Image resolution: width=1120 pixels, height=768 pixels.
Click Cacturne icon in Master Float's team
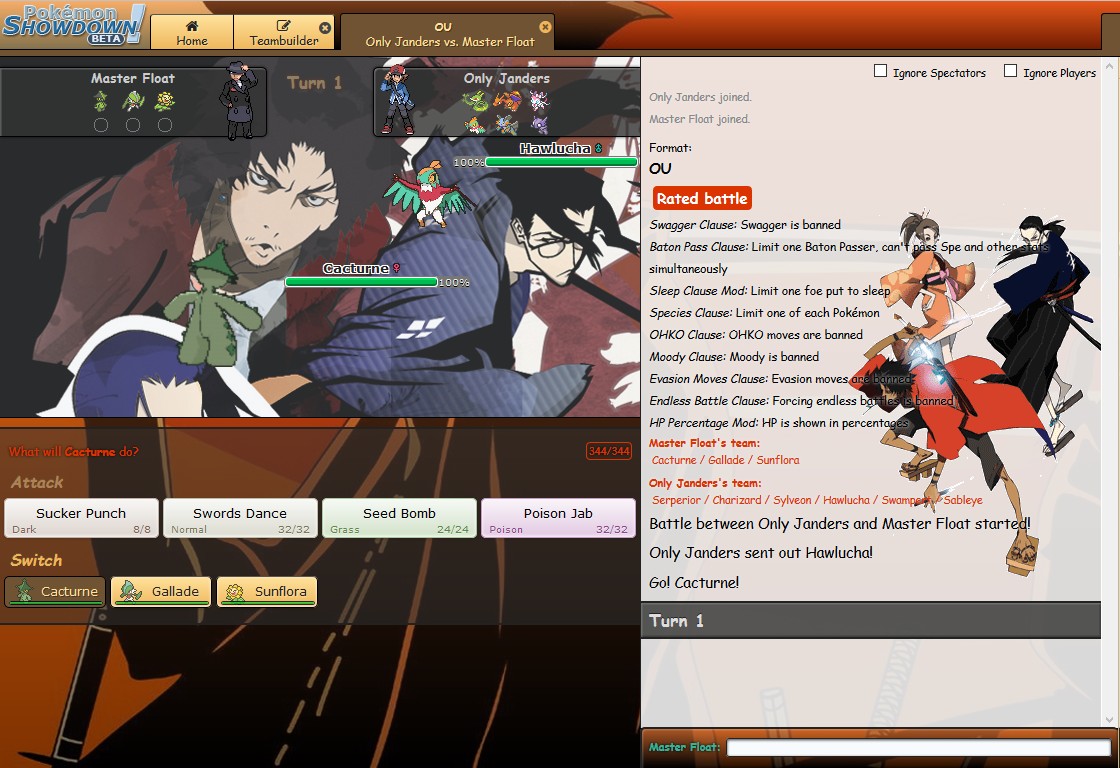point(101,101)
